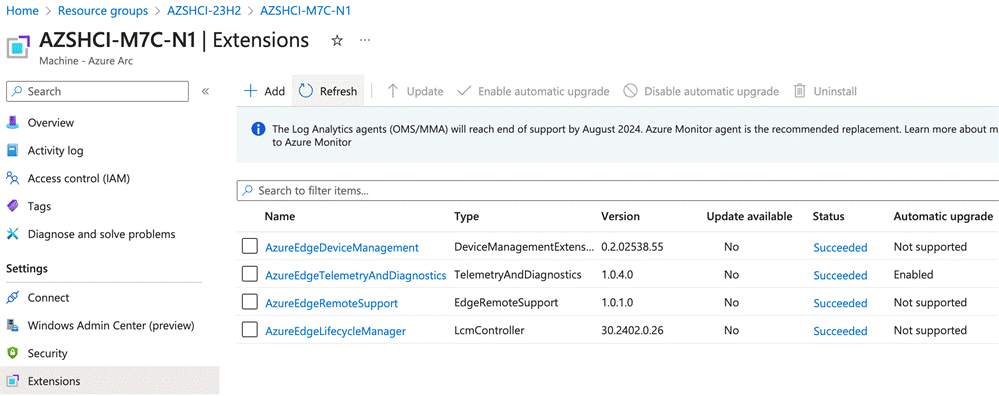999x396 pixels.
Task: Open the ellipsis more options menu
Action: click(x=365, y=40)
